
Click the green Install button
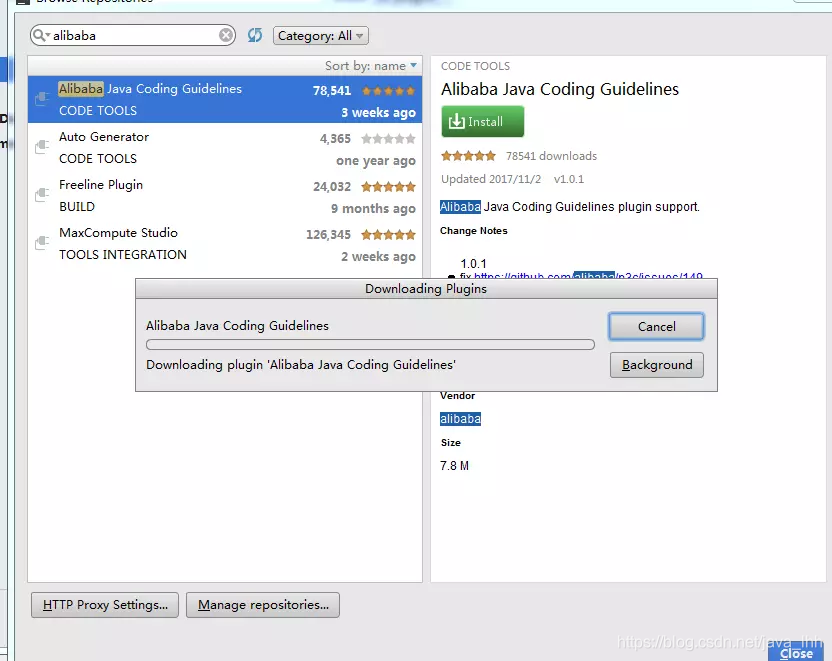[x=482, y=121]
